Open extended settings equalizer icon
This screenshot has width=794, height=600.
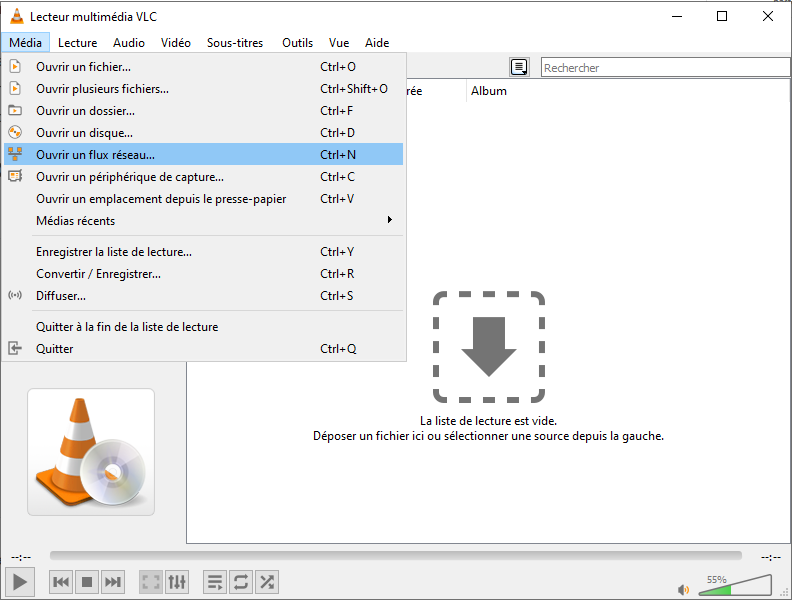pos(177,582)
